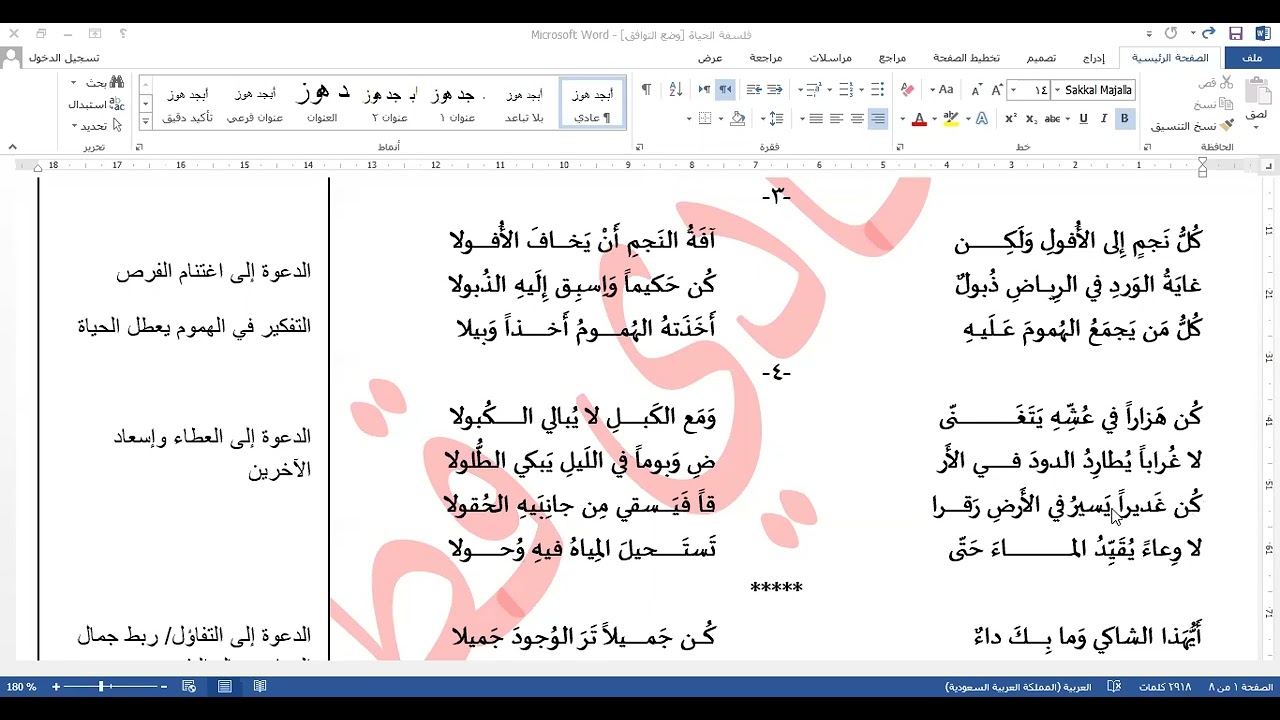
Task: Switch to the تصميم (Design) tab
Action: point(1041,58)
